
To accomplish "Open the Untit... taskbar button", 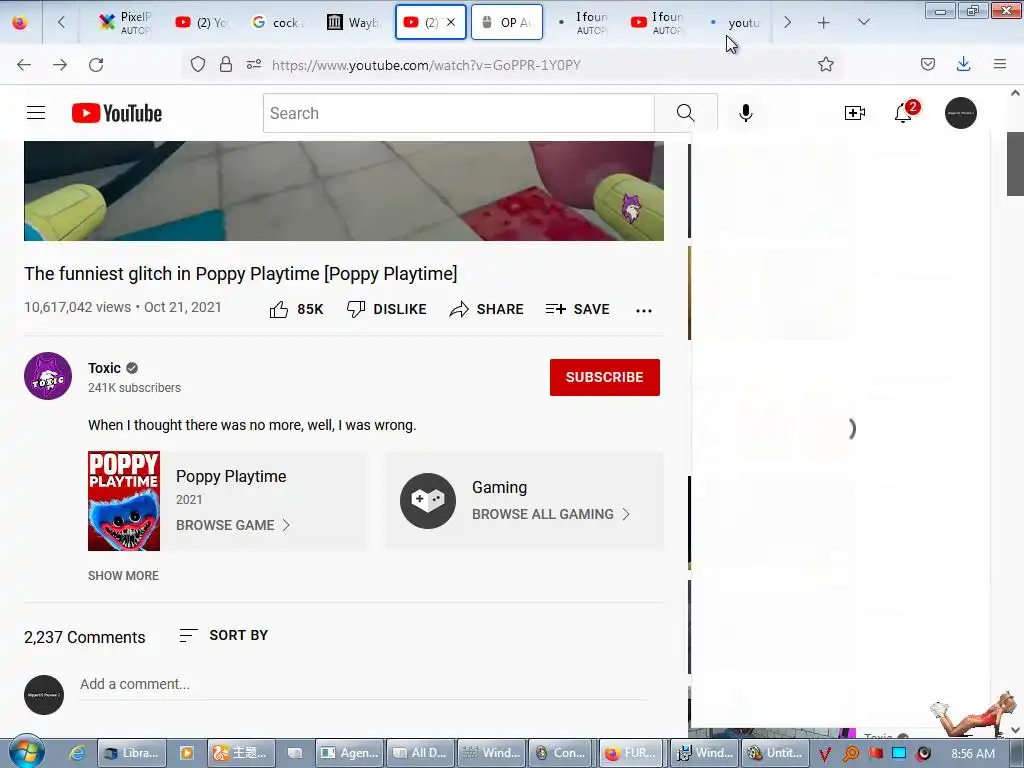I will (x=775, y=753).
